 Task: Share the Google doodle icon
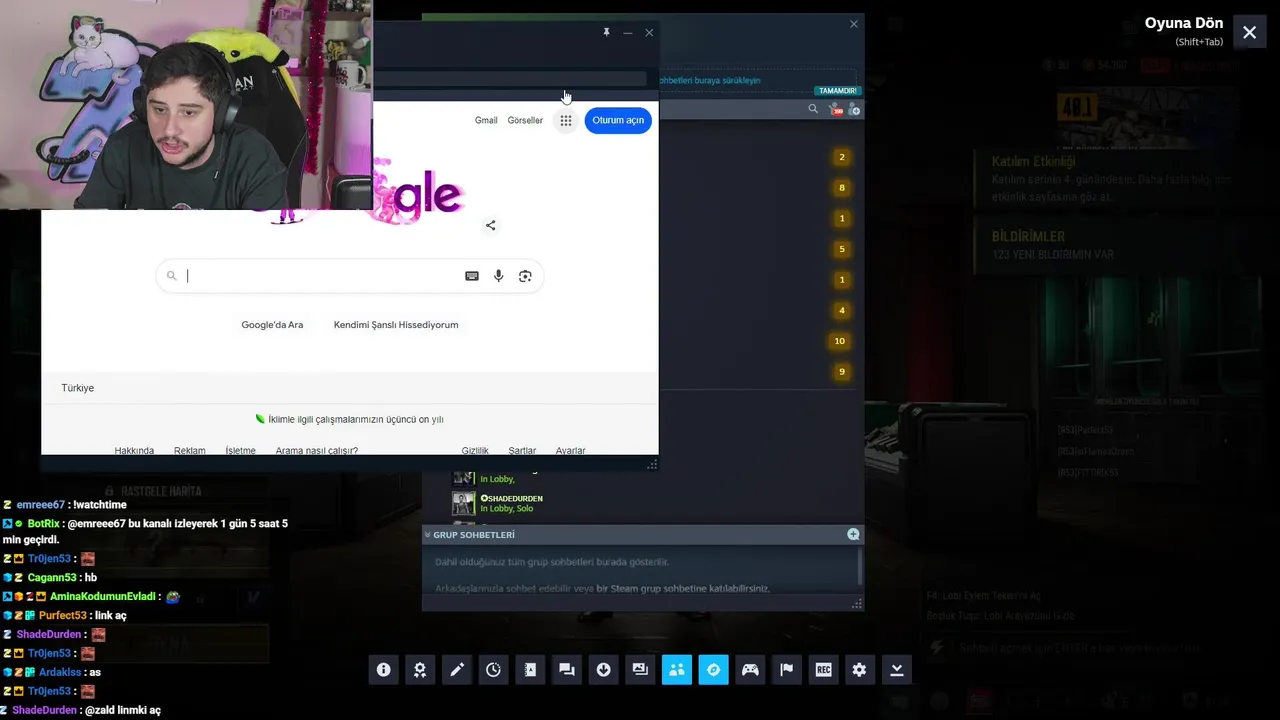(x=490, y=225)
